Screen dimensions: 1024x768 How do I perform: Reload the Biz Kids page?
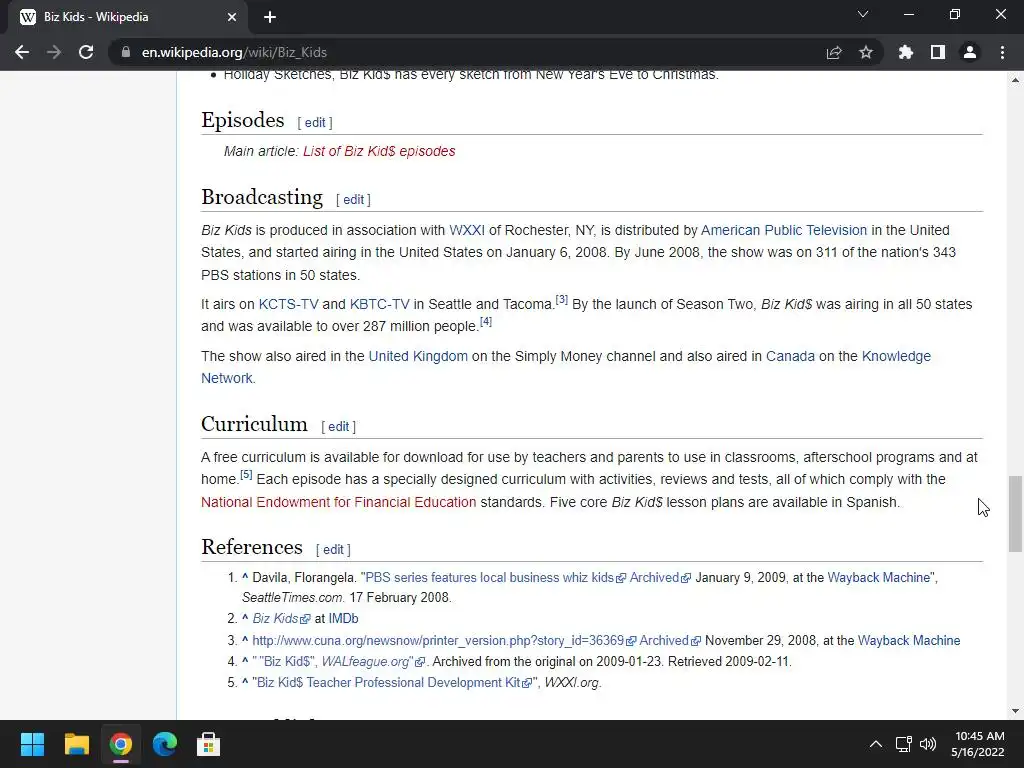click(x=86, y=52)
